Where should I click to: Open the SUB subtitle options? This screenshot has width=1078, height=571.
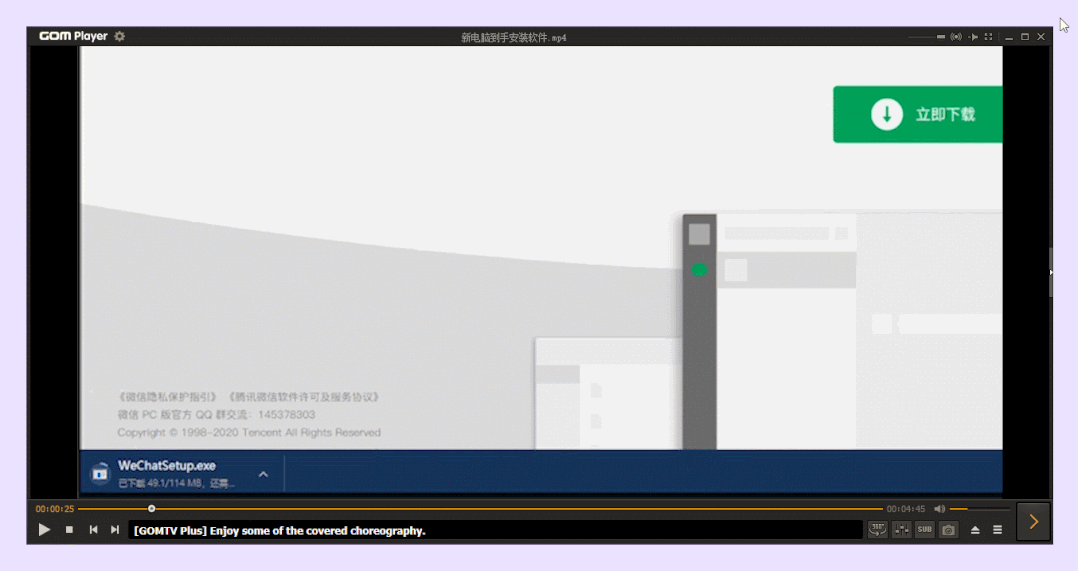(925, 530)
